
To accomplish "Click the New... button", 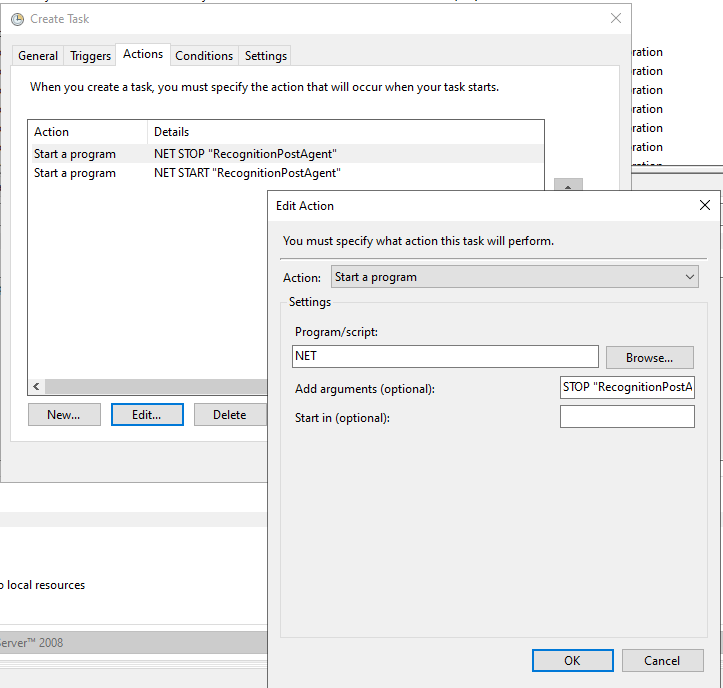I will tap(64, 415).
